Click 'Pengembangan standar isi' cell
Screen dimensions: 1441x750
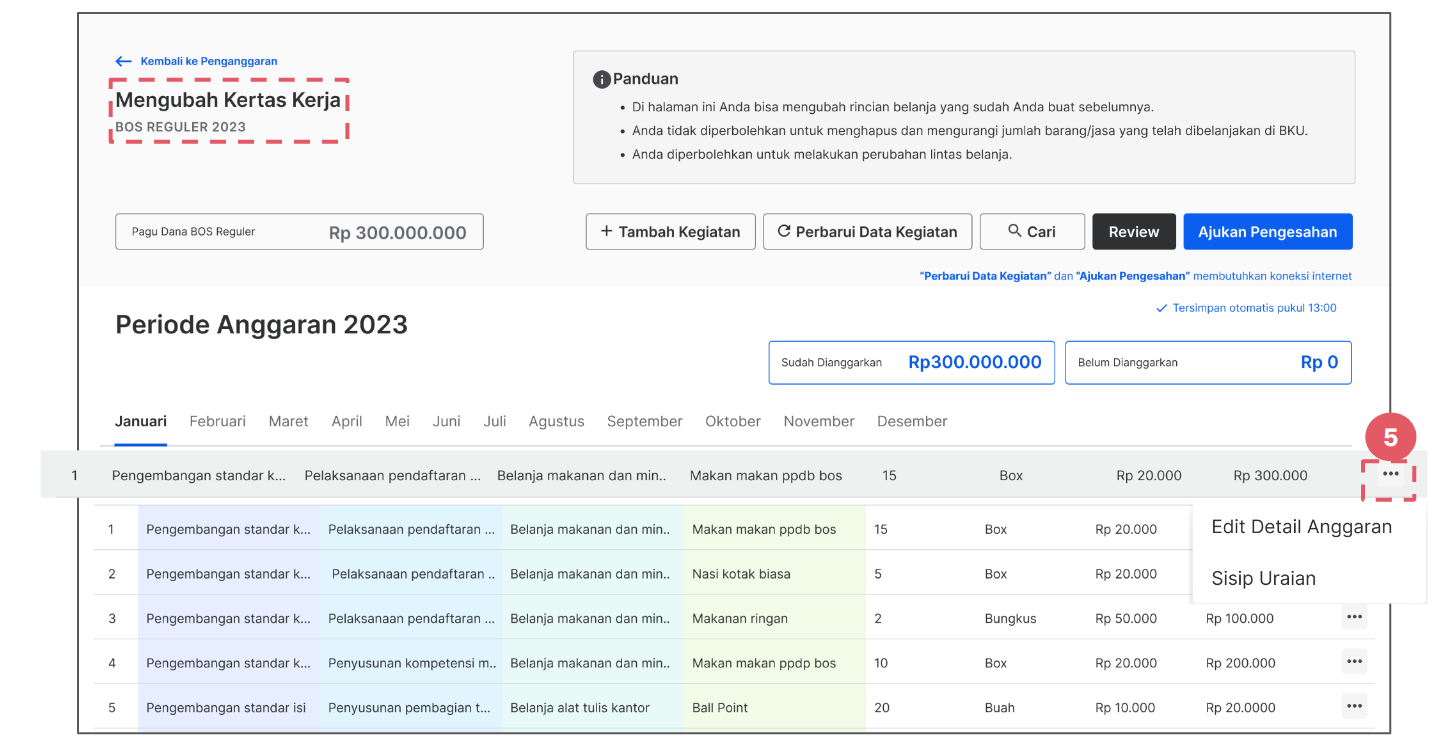point(229,707)
